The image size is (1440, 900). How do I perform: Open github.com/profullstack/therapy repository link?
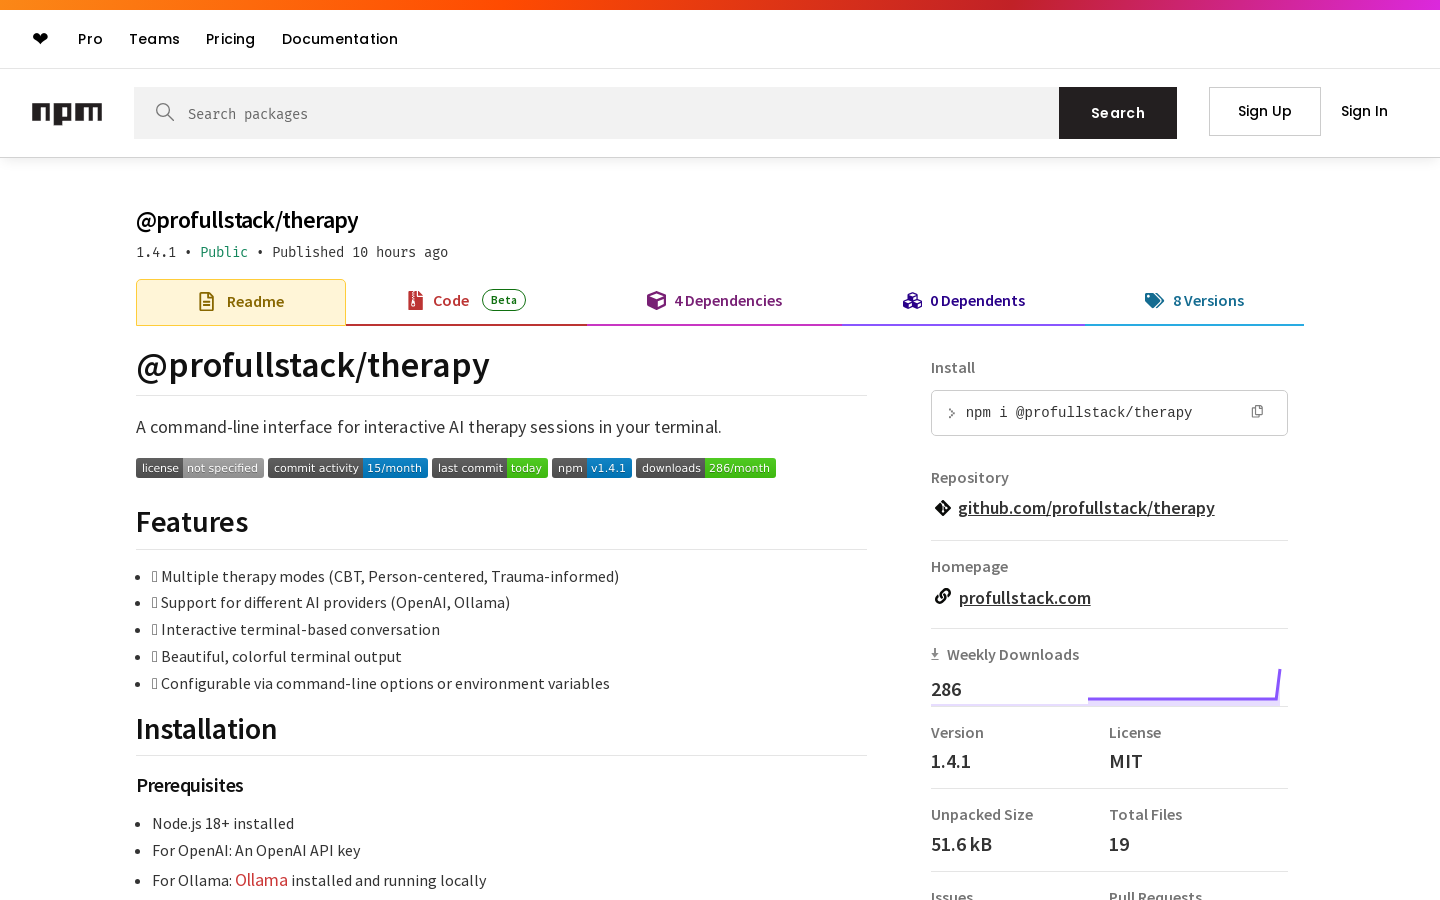[x=1086, y=508]
